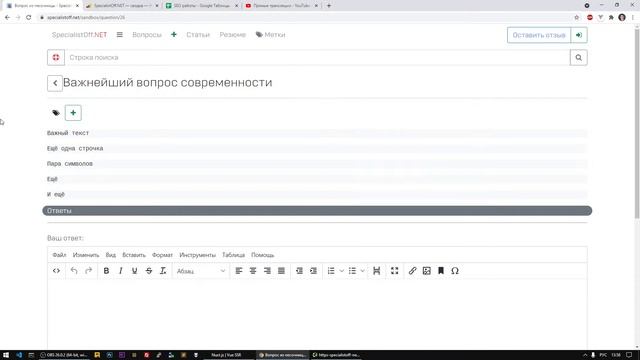Open the Абзац paragraph style dropdown

(x=201, y=271)
